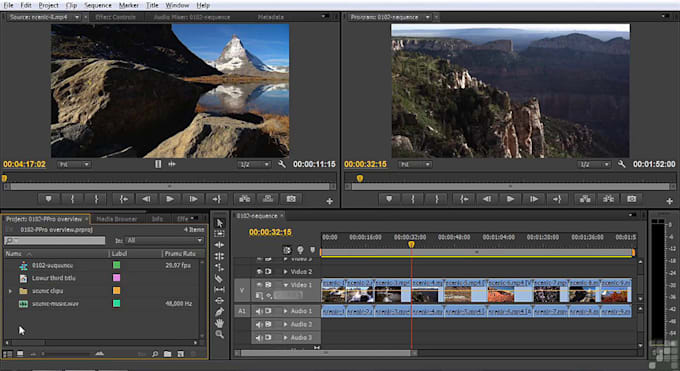
Task: Toggle sync lock on Video 2 track
Action: (268, 272)
